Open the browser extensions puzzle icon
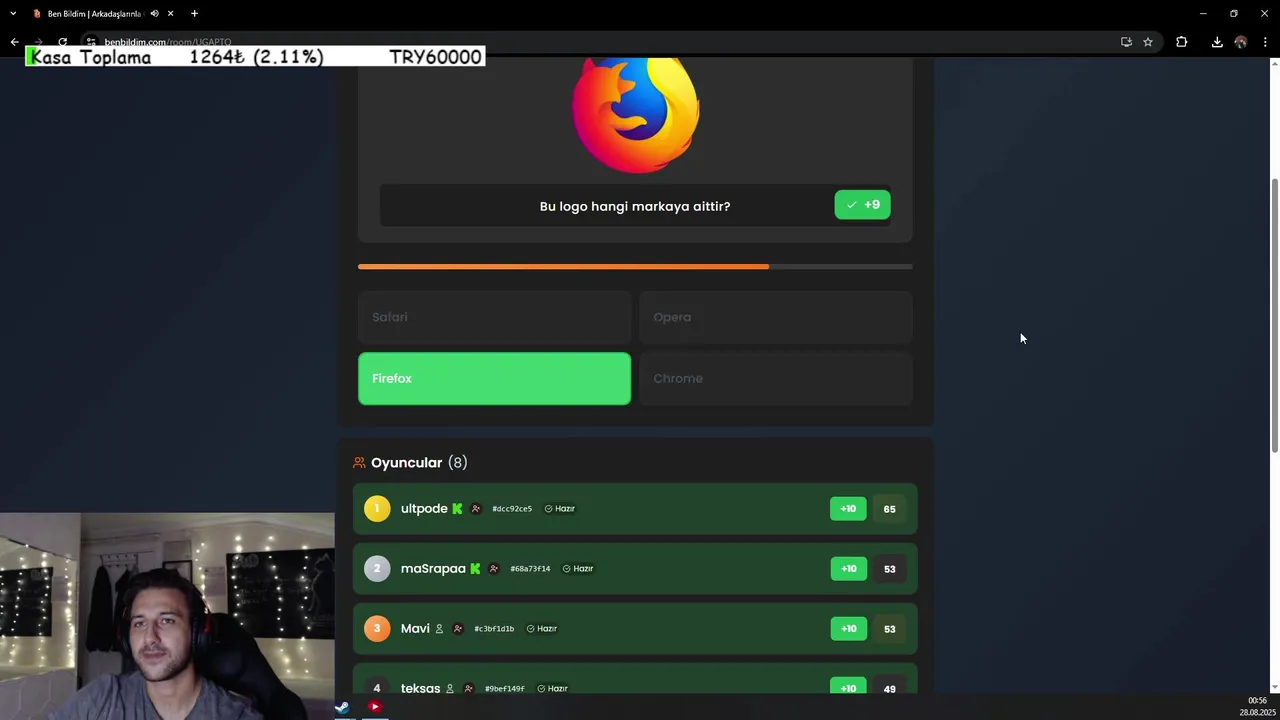The height and width of the screenshot is (720, 1280). click(x=1181, y=42)
